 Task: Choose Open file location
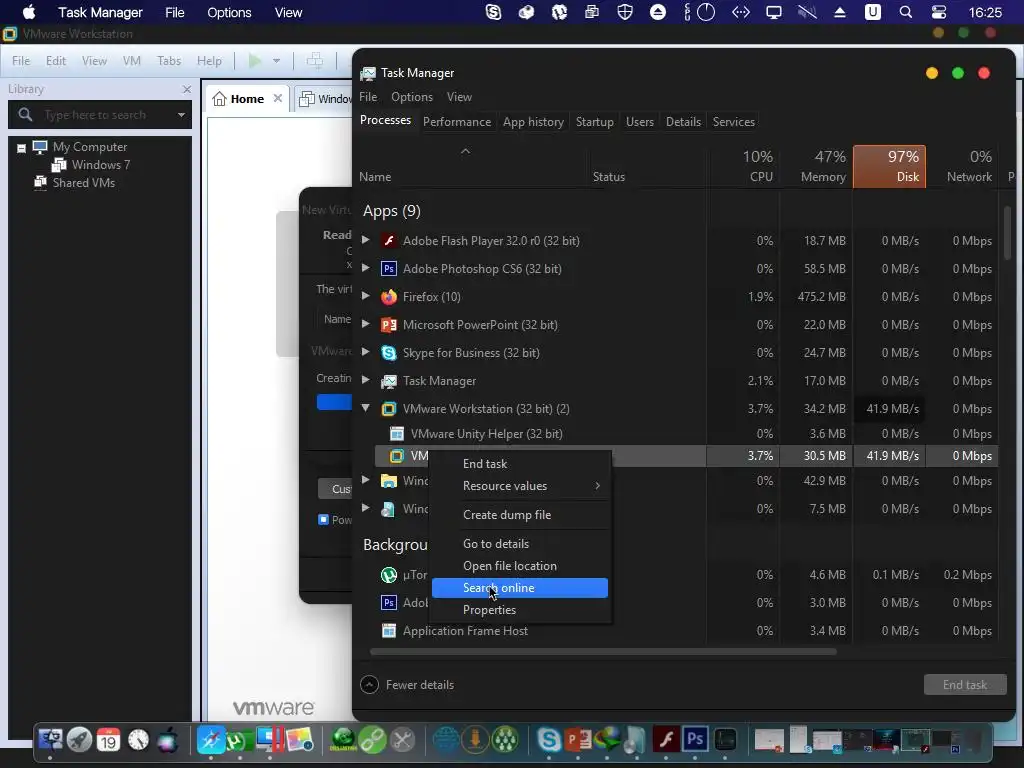(520, 566)
